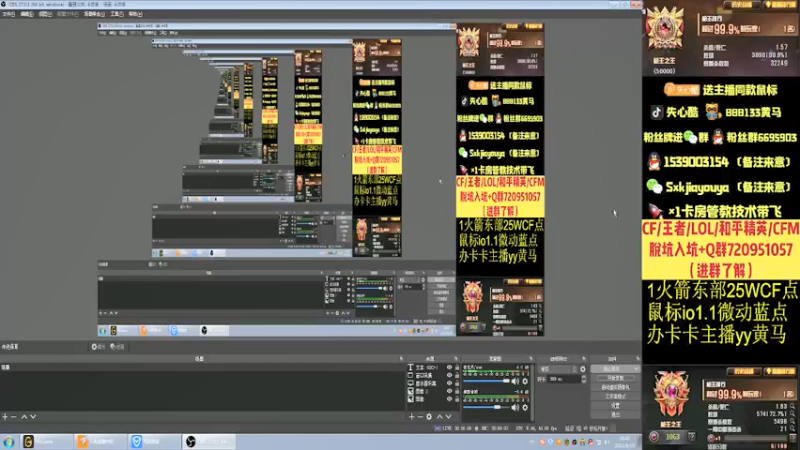Switch to OBS Studio taskbar button
Image resolution: width=800 pixels, height=450 pixels.
[209, 442]
